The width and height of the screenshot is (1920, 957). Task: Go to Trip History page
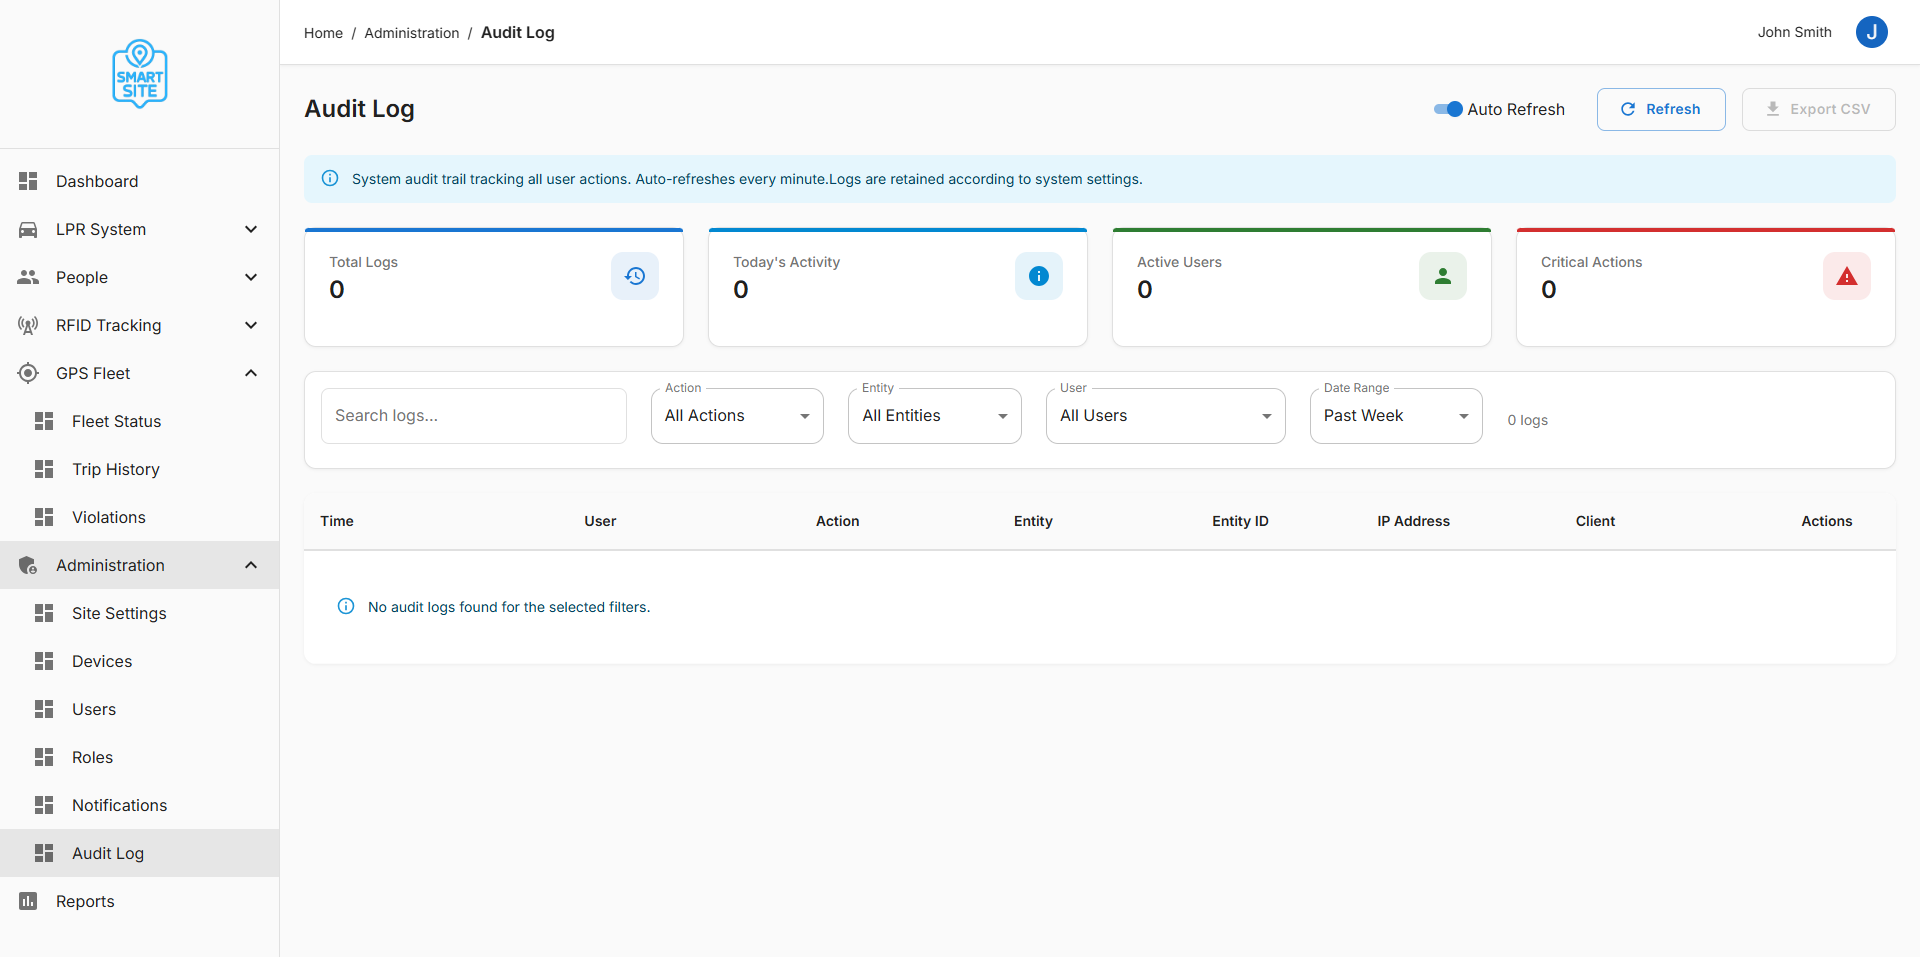(115, 469)
